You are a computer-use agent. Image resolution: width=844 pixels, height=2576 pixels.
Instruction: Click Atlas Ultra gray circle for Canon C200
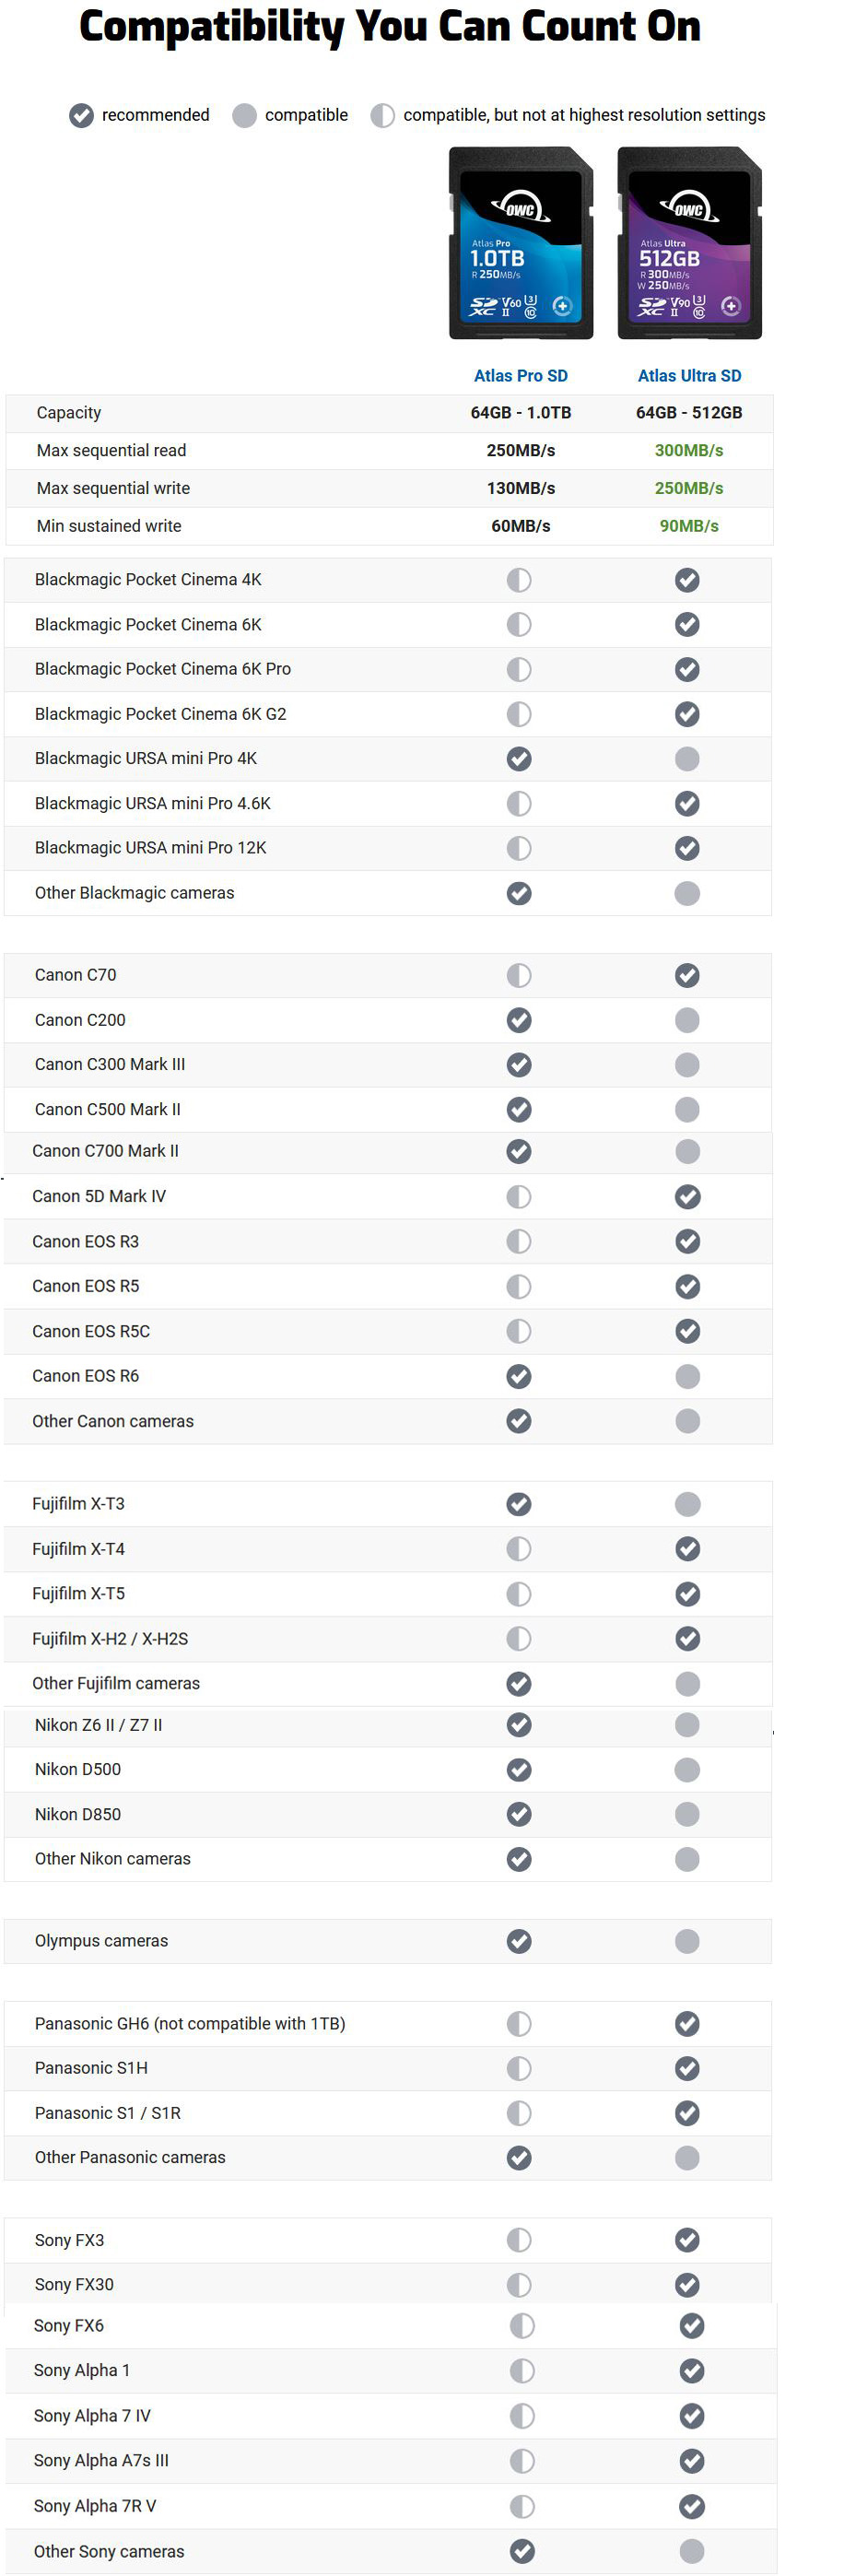click(x=687, y=1020)
